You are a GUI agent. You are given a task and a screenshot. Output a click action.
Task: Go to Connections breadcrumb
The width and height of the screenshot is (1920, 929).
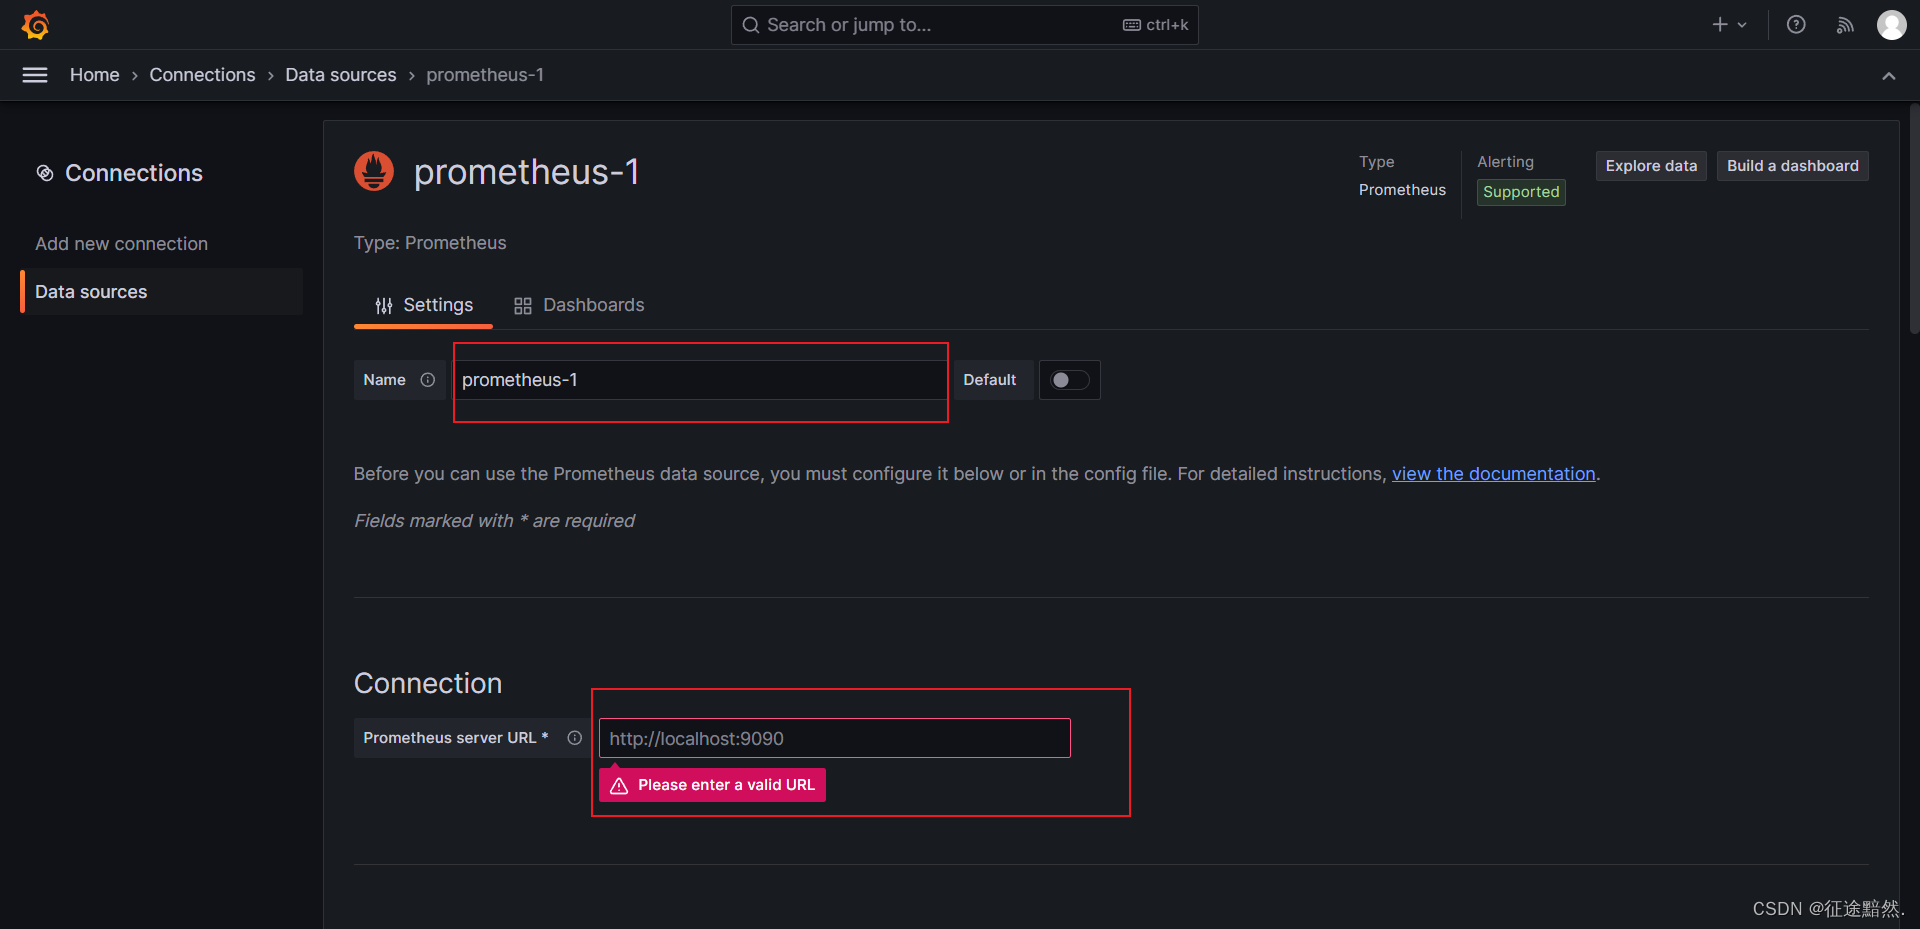coord(202,75)
